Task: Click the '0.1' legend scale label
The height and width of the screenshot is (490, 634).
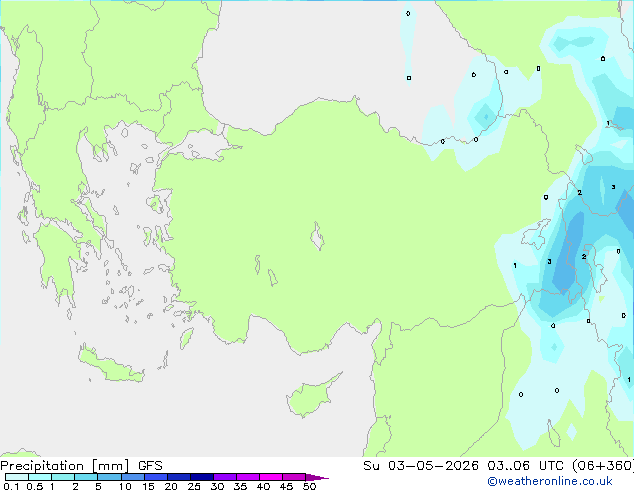Action: point(11,486)
